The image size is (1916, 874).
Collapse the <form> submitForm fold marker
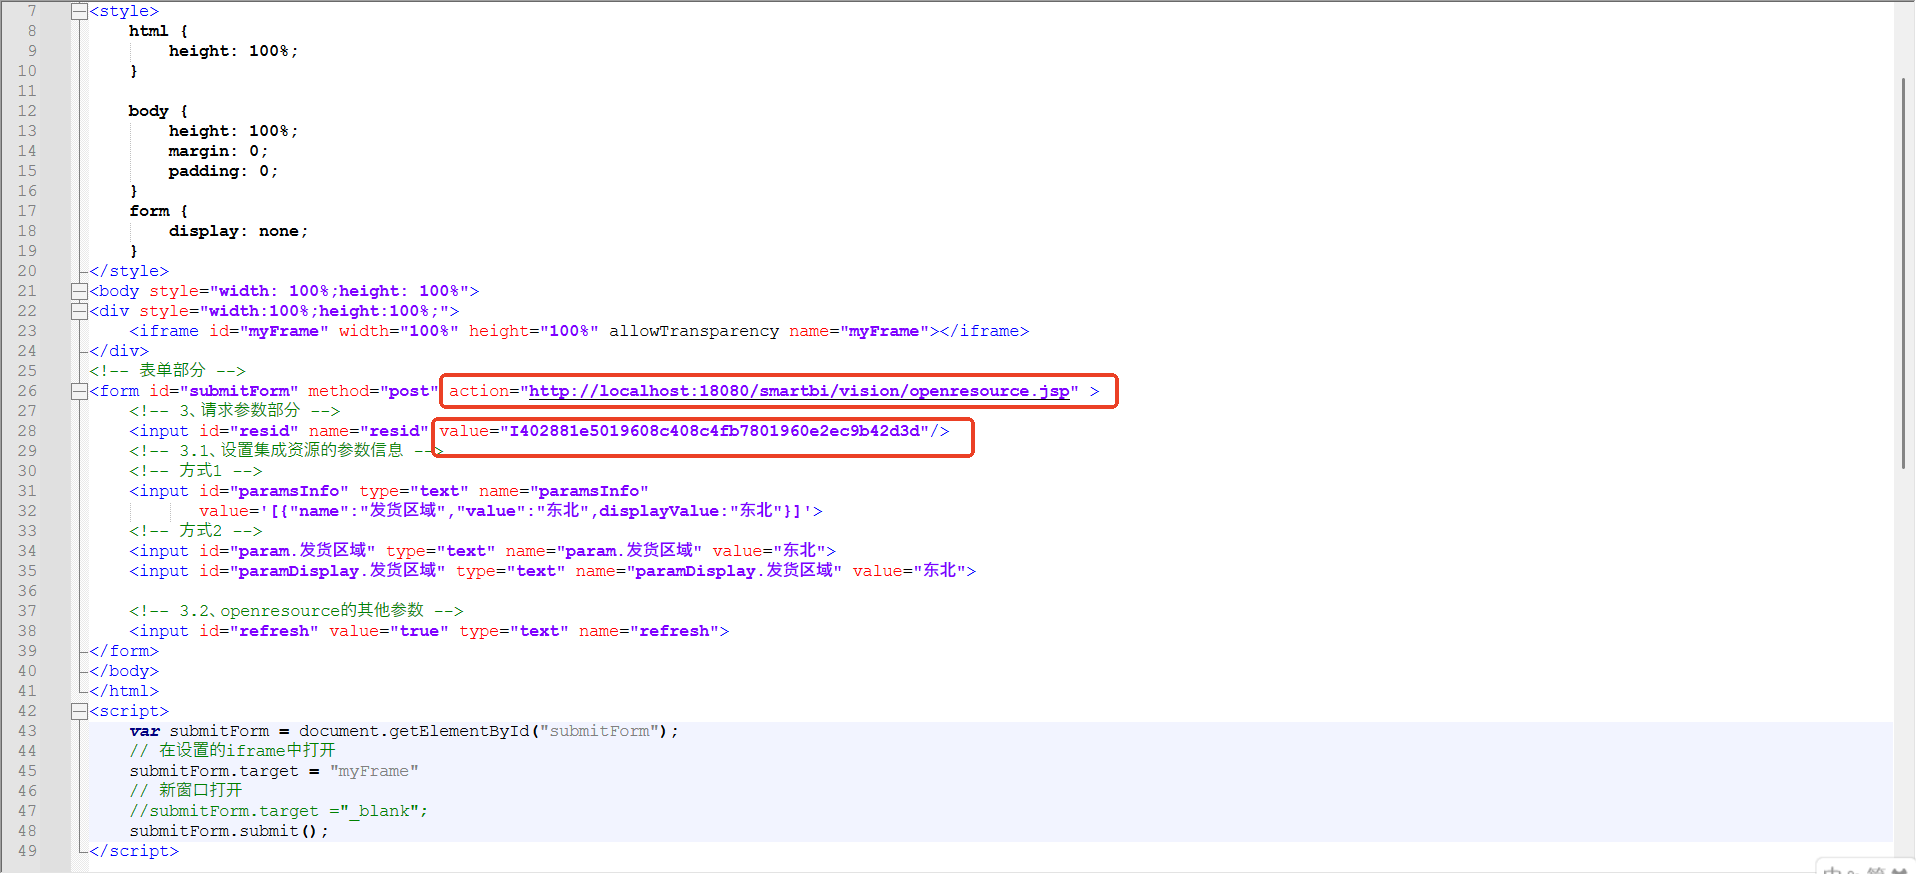(79, 391)
